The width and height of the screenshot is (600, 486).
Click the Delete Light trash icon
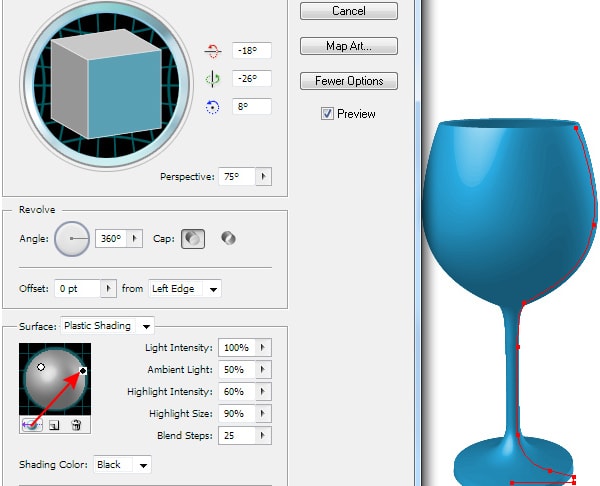[x=76, y=425]
